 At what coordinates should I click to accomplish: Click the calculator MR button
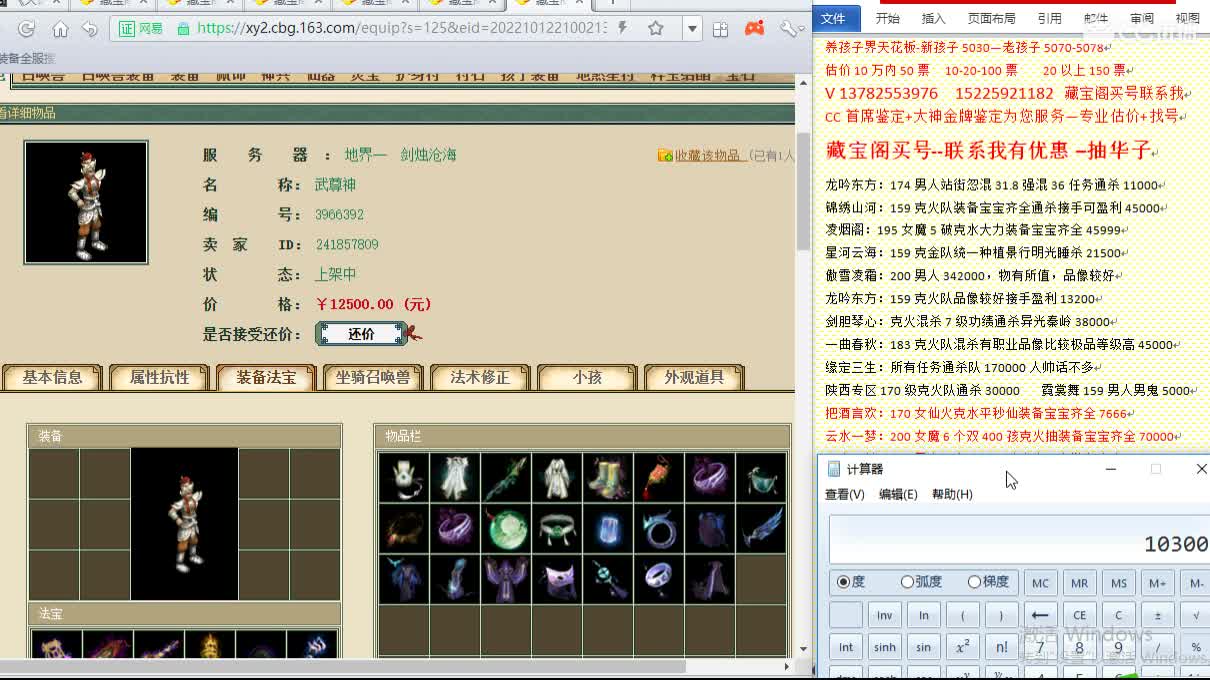coord(1079,583)
